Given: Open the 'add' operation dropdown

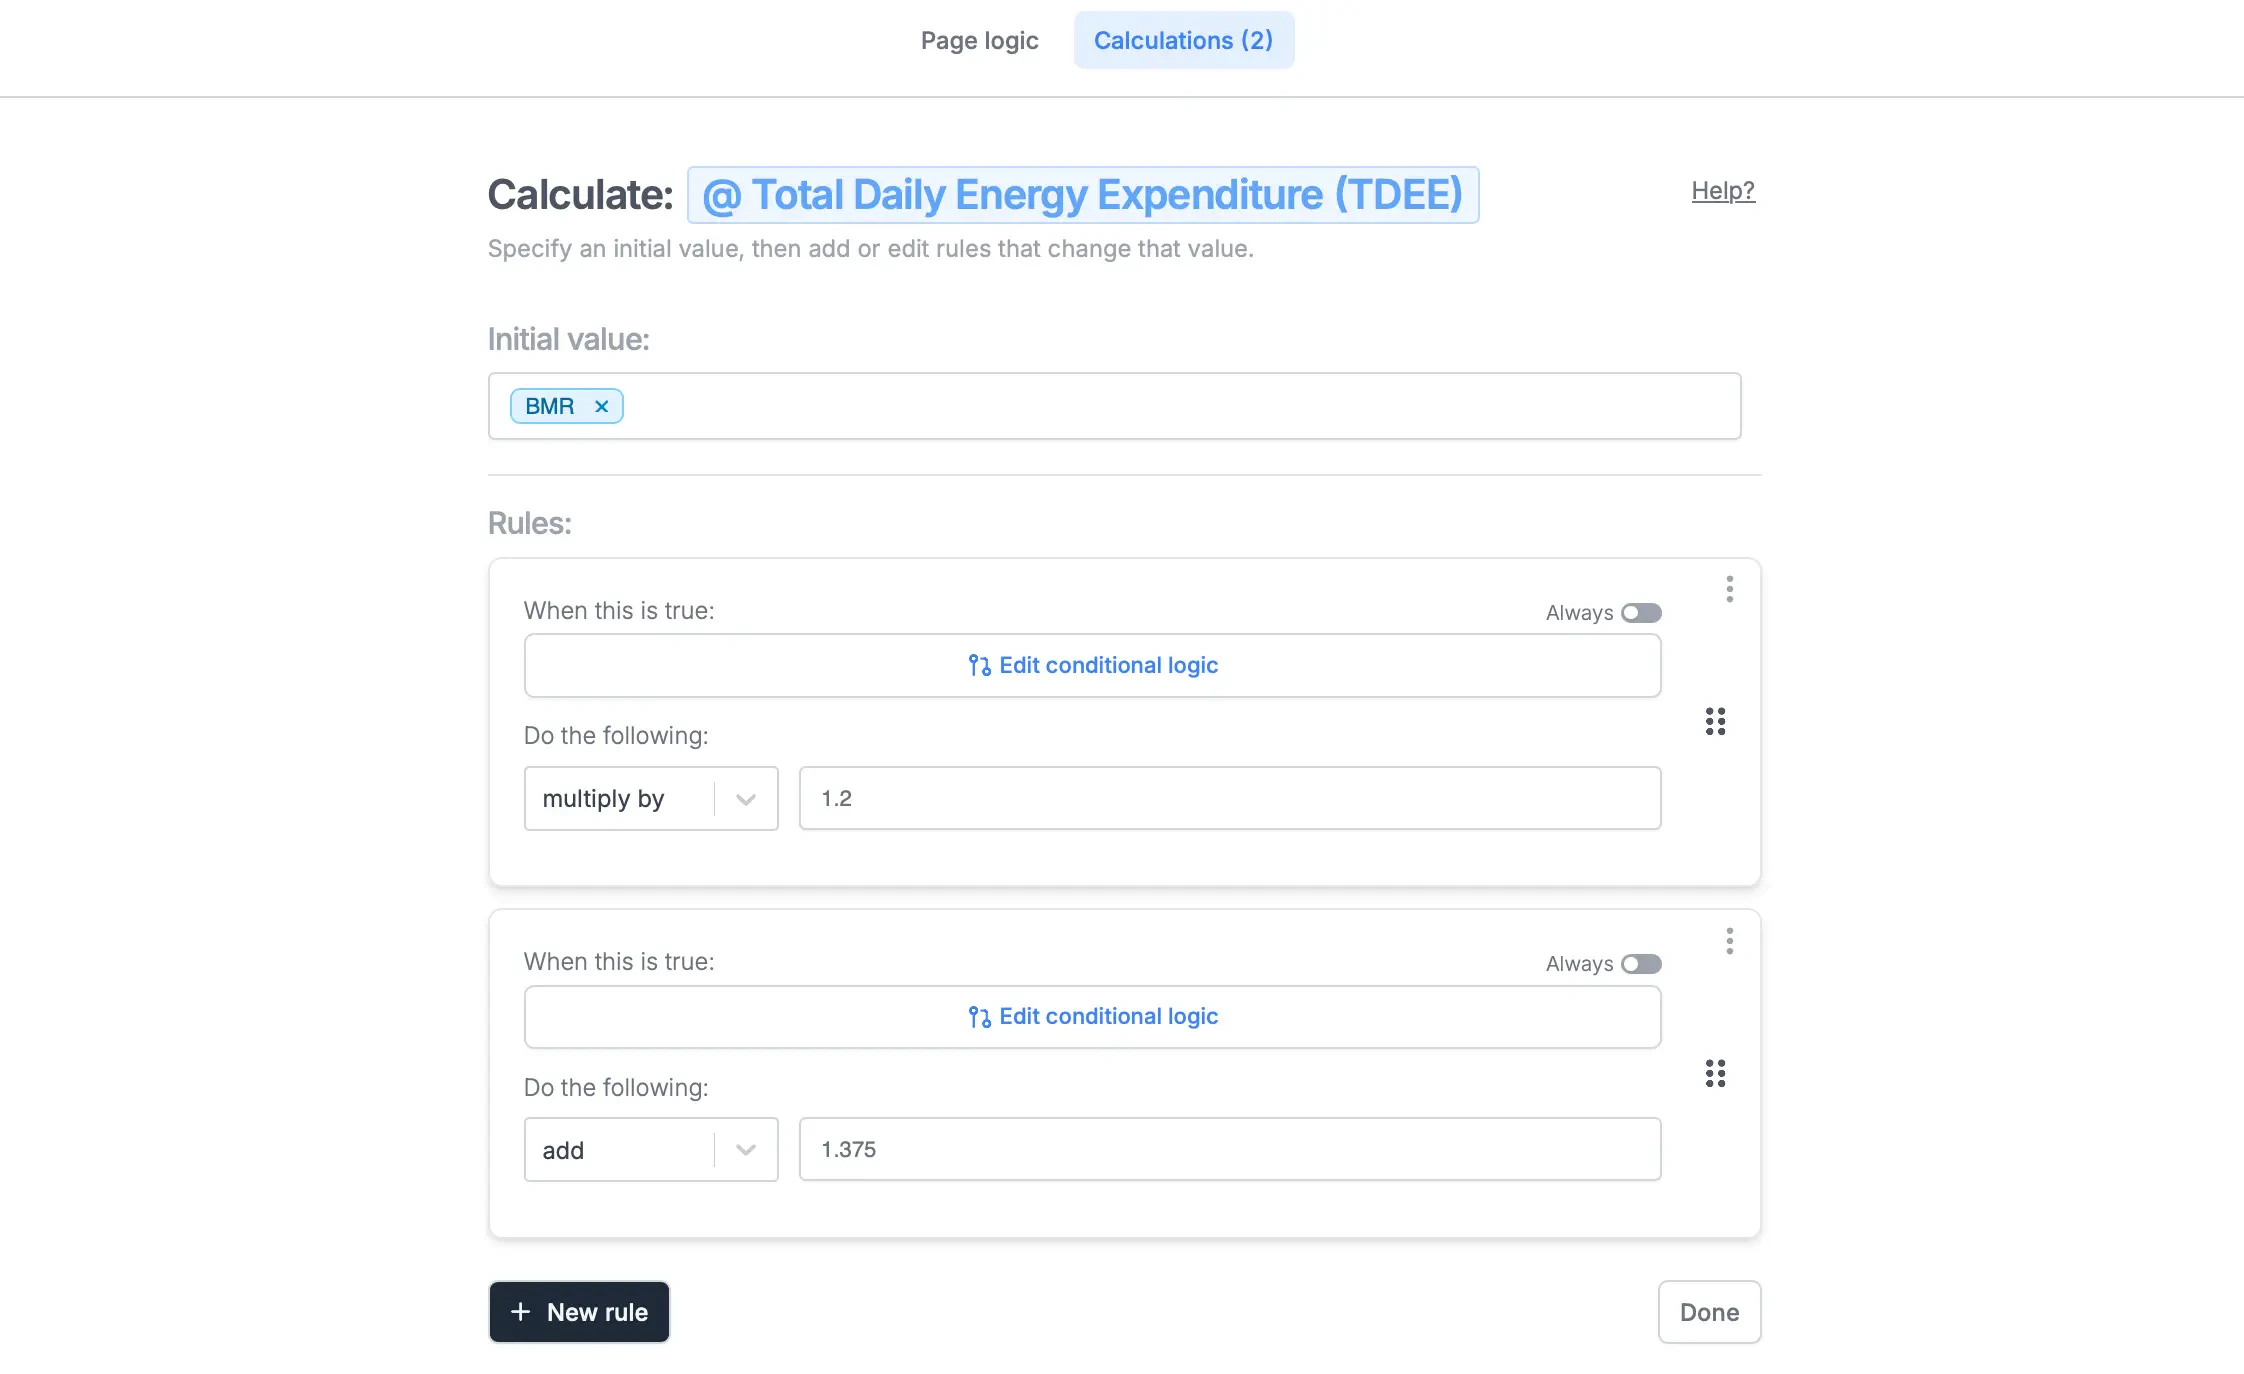Looking at the screenshot, I should [x=620, y=1150].
